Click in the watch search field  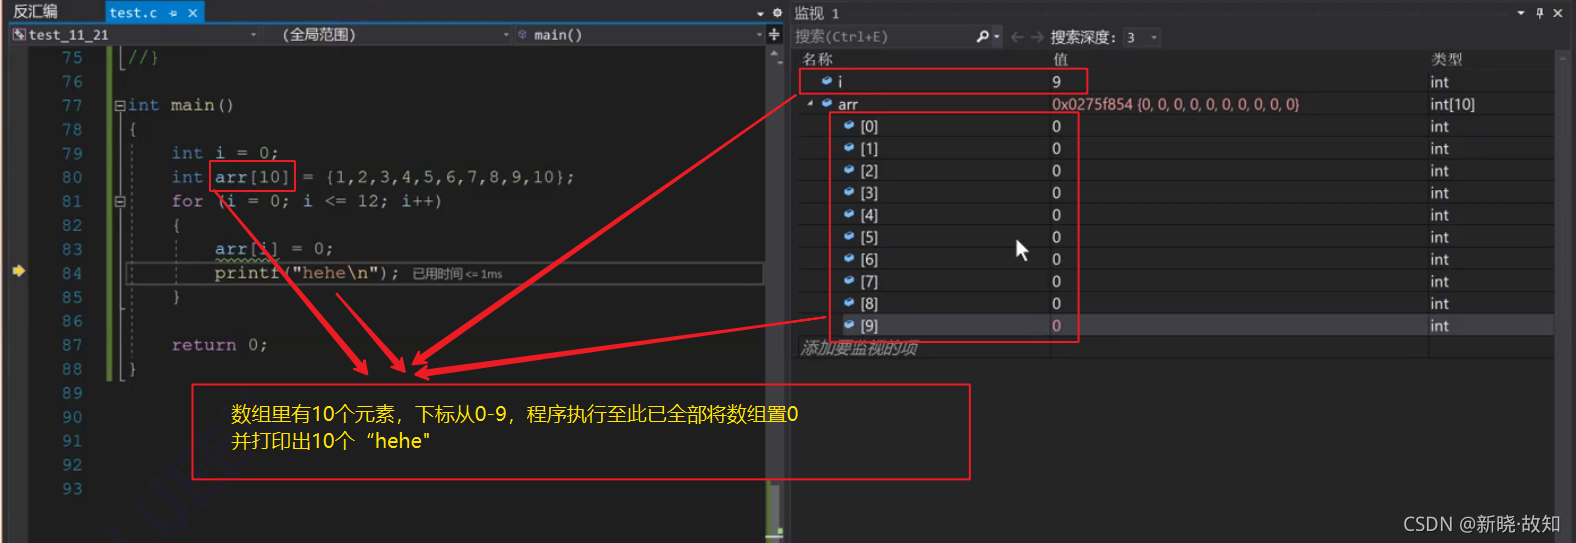tap(883, 37)
